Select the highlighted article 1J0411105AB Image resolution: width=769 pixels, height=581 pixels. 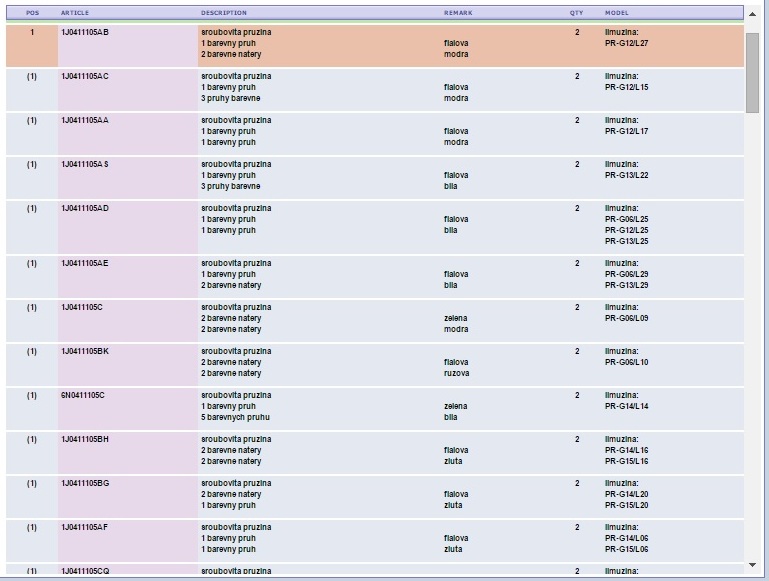click(x=85, y=32)
